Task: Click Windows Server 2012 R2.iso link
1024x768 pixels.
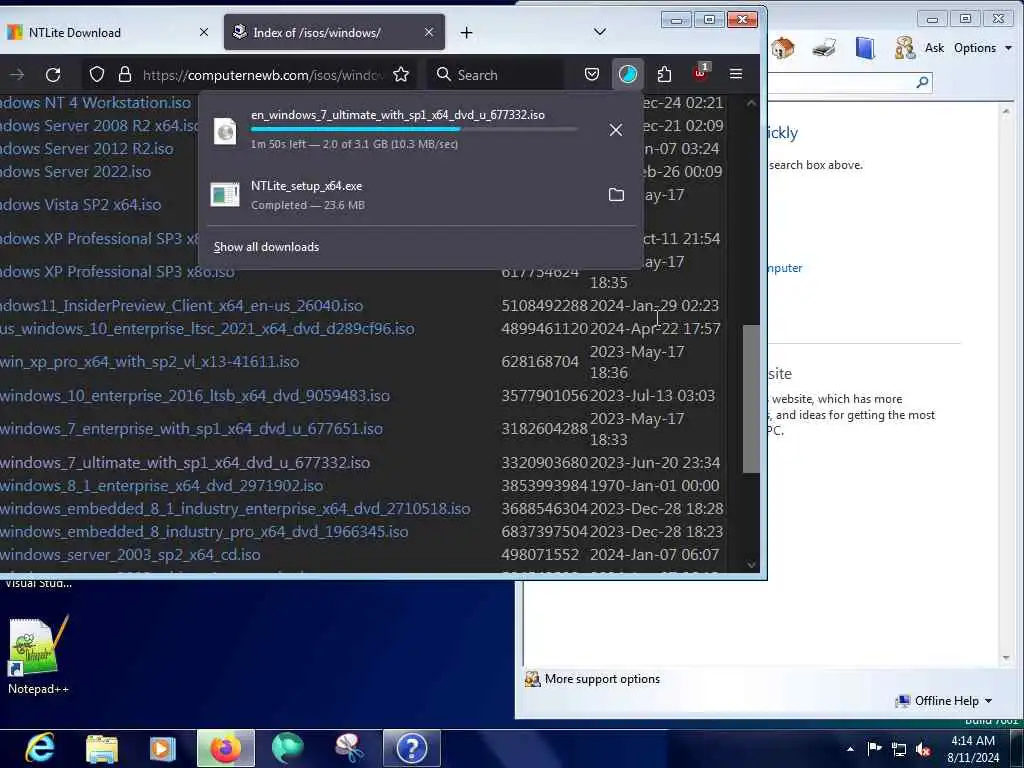Action: (x=87, y=149)
